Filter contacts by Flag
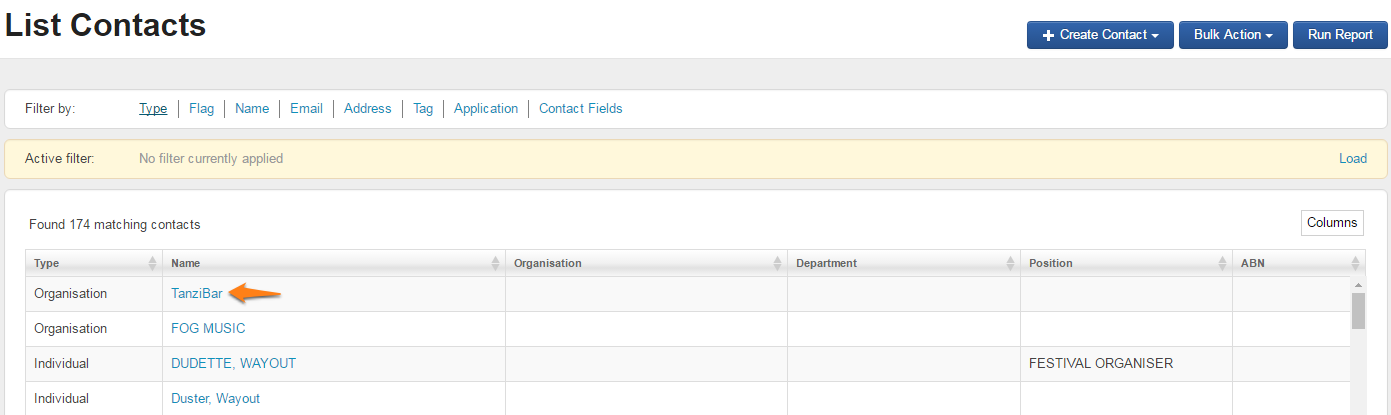Image resolution: width=1391 pixels, height=415 pixels. pos(201,108)
